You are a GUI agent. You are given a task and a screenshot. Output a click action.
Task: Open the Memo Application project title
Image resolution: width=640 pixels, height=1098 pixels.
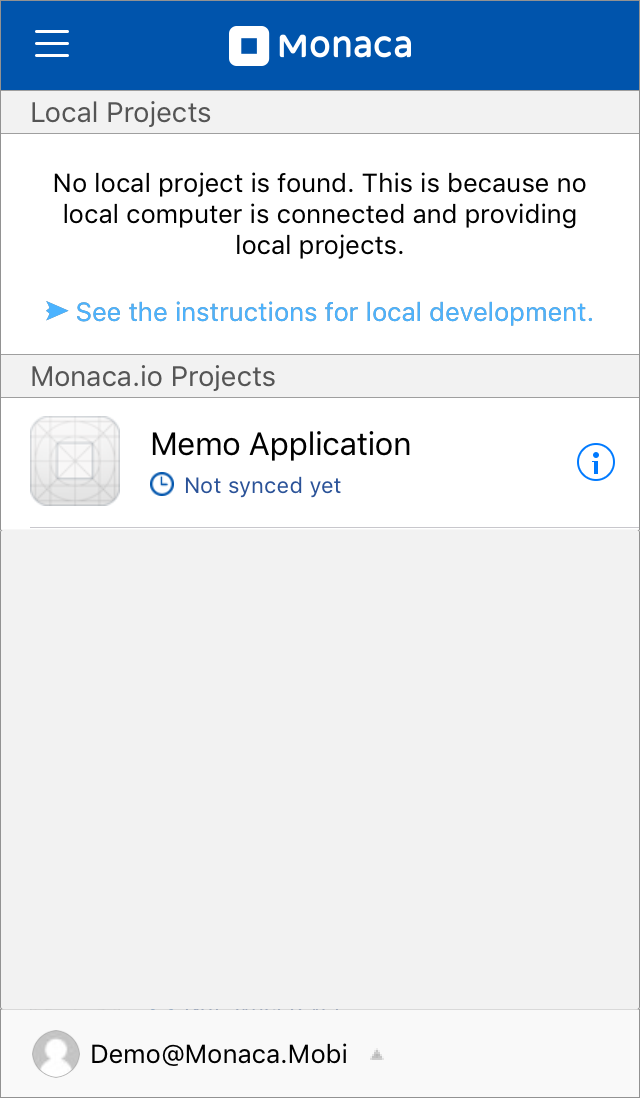(x=280, y=444)
